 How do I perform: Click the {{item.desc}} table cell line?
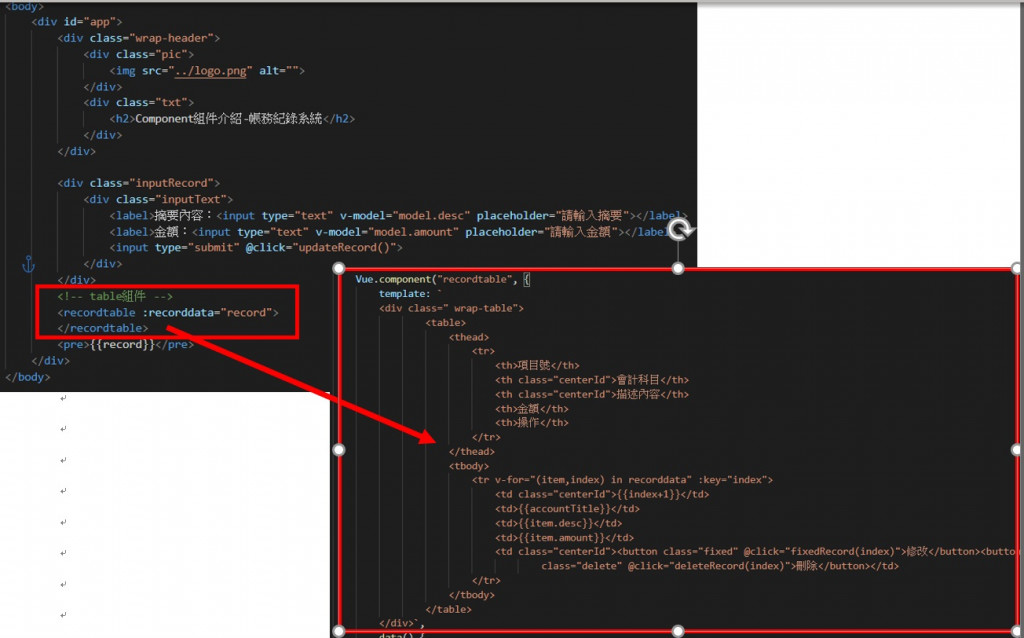(x=558, y=523)
